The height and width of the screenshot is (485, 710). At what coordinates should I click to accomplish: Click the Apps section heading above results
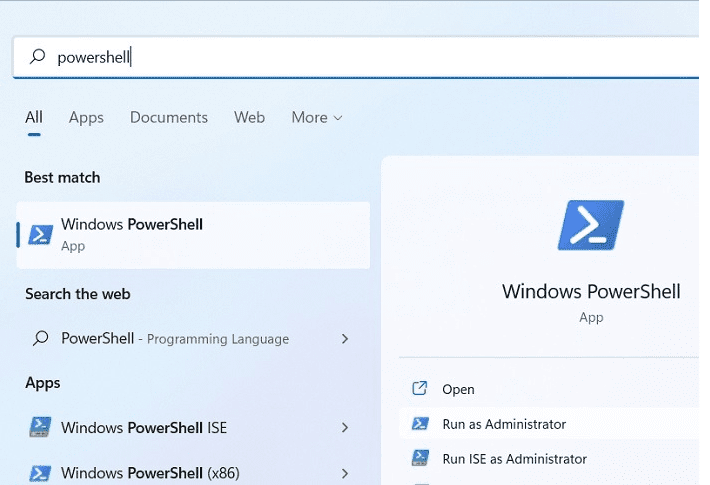[43, 383]
